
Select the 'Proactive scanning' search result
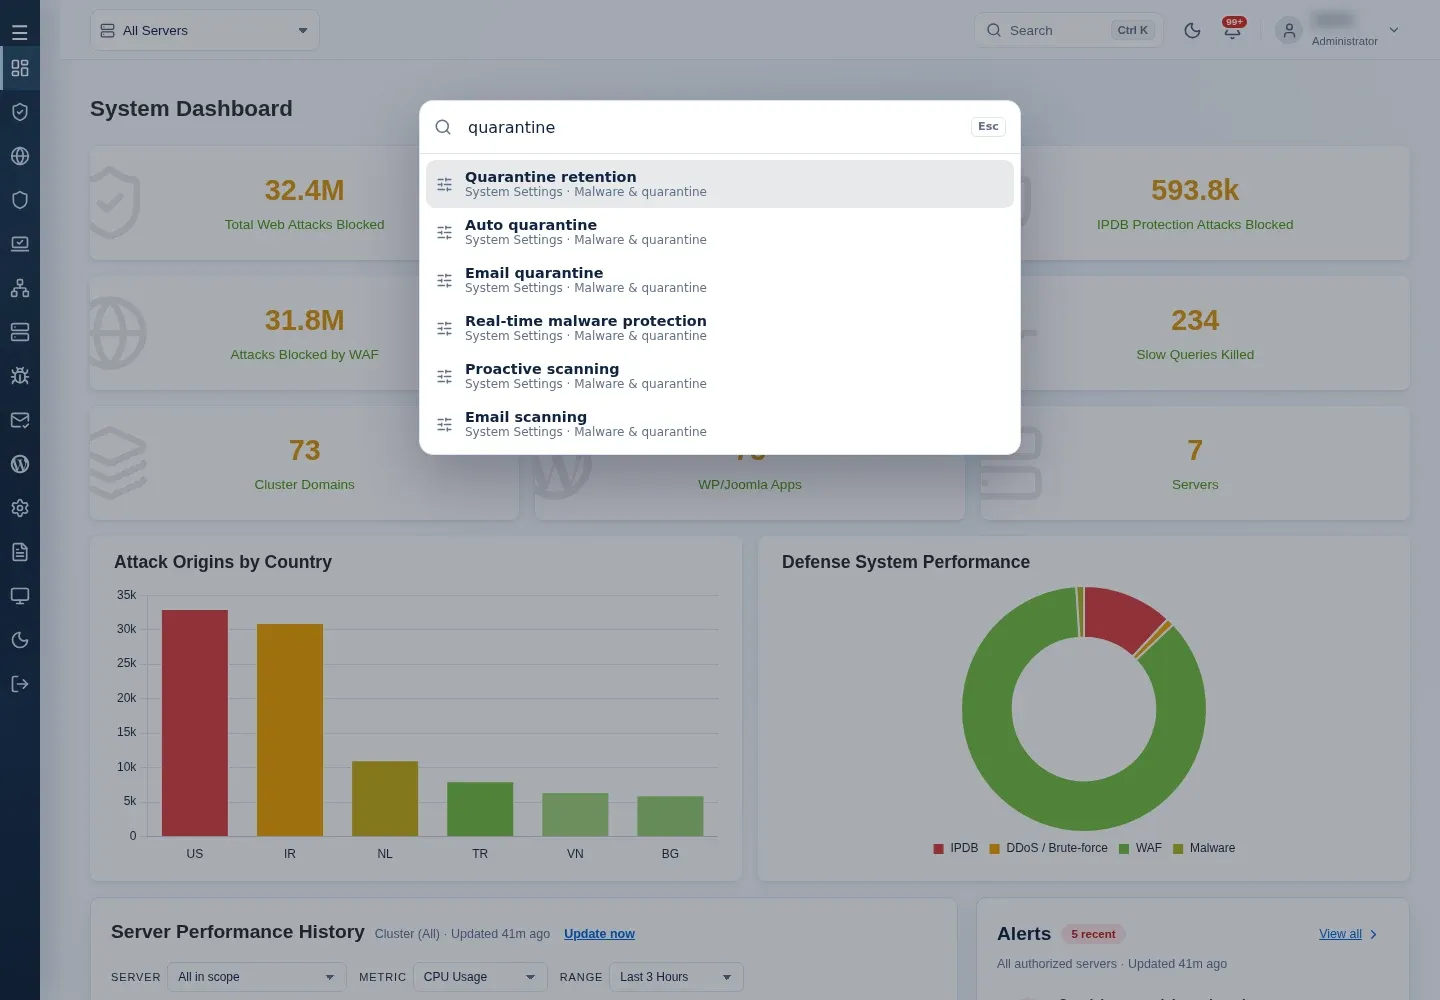point(720,376)
